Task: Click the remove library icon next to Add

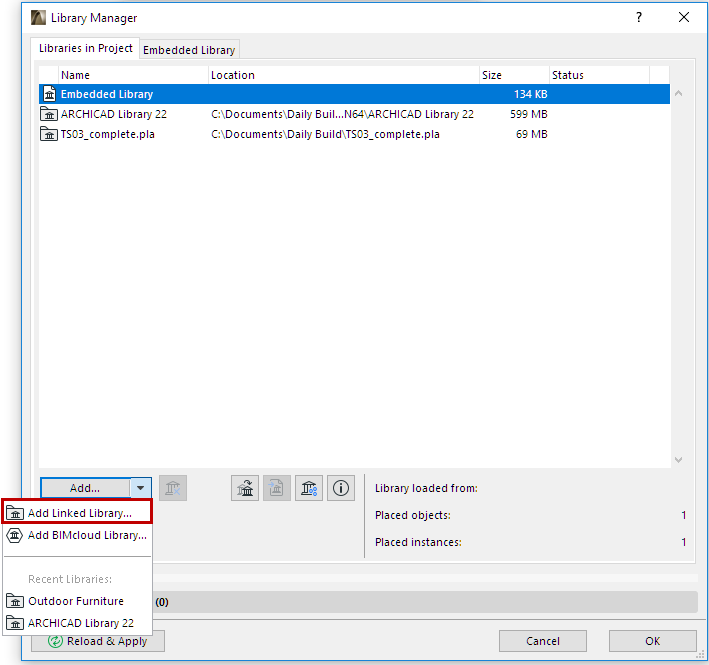Action: 173,488
